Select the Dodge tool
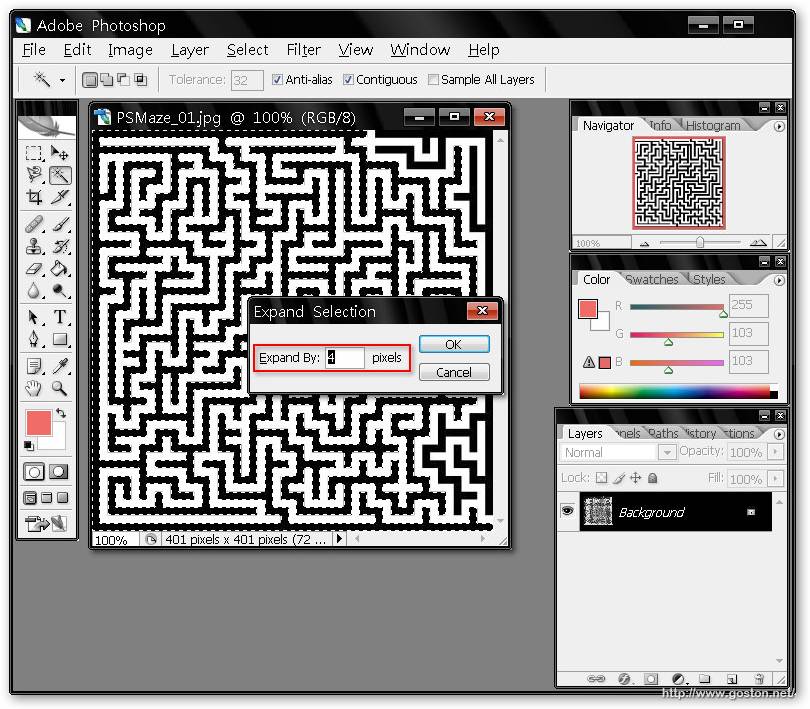The image size is (810, 709). tap(60, 291)
